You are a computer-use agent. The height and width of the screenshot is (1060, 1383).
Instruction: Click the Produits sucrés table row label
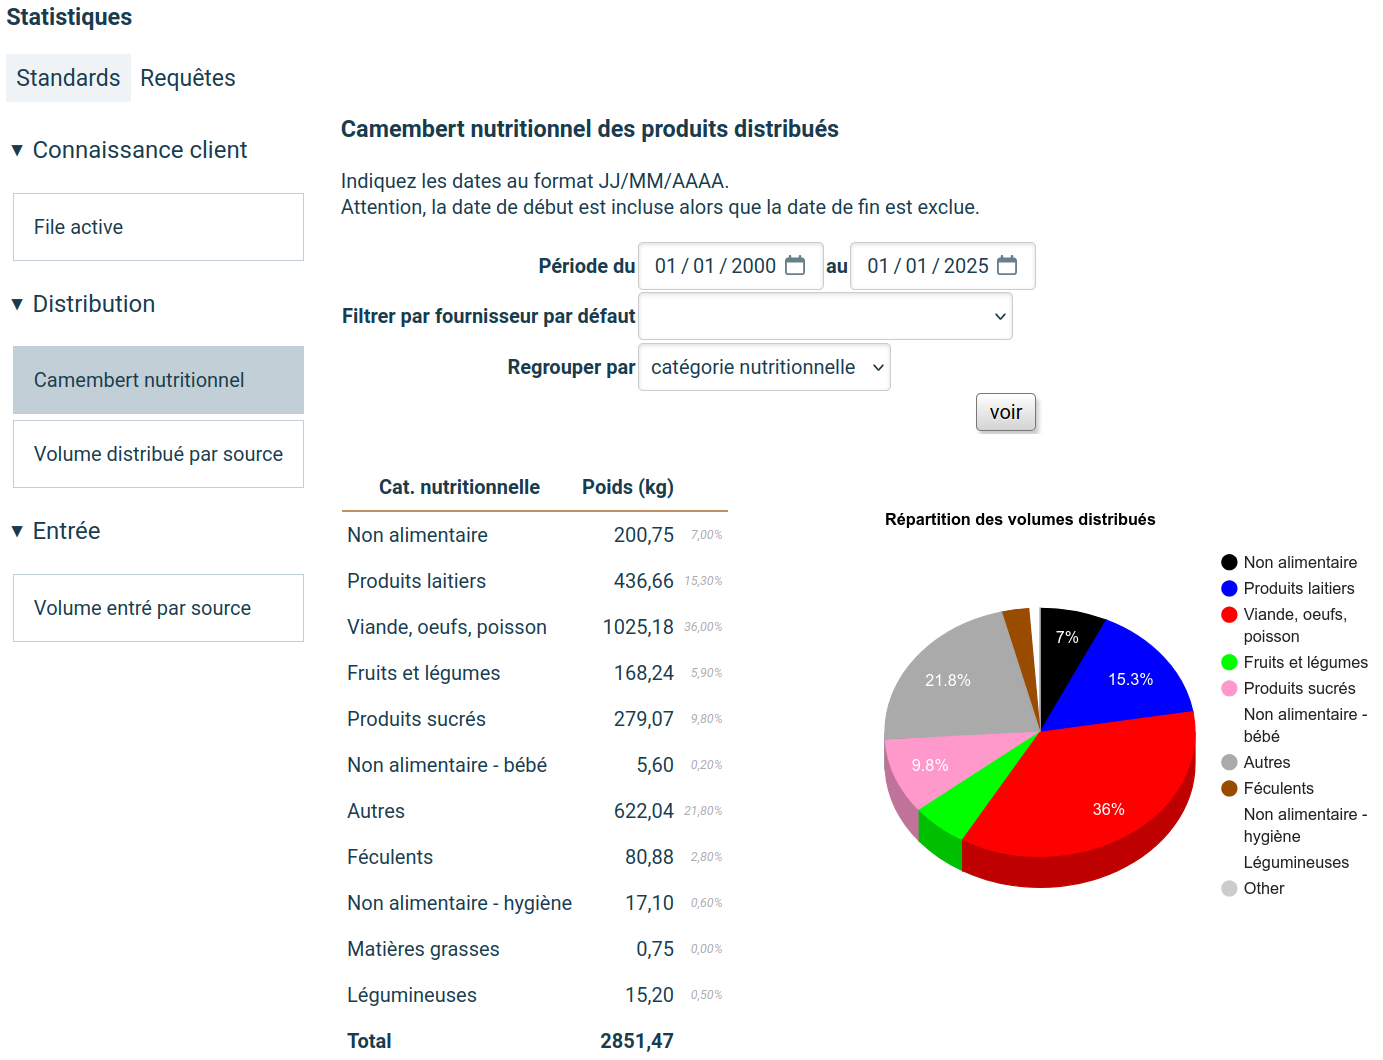[416, 719]
